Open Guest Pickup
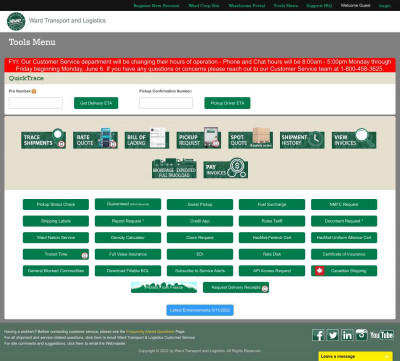Screen dimensions: 400x361 [x=200, y=204]
